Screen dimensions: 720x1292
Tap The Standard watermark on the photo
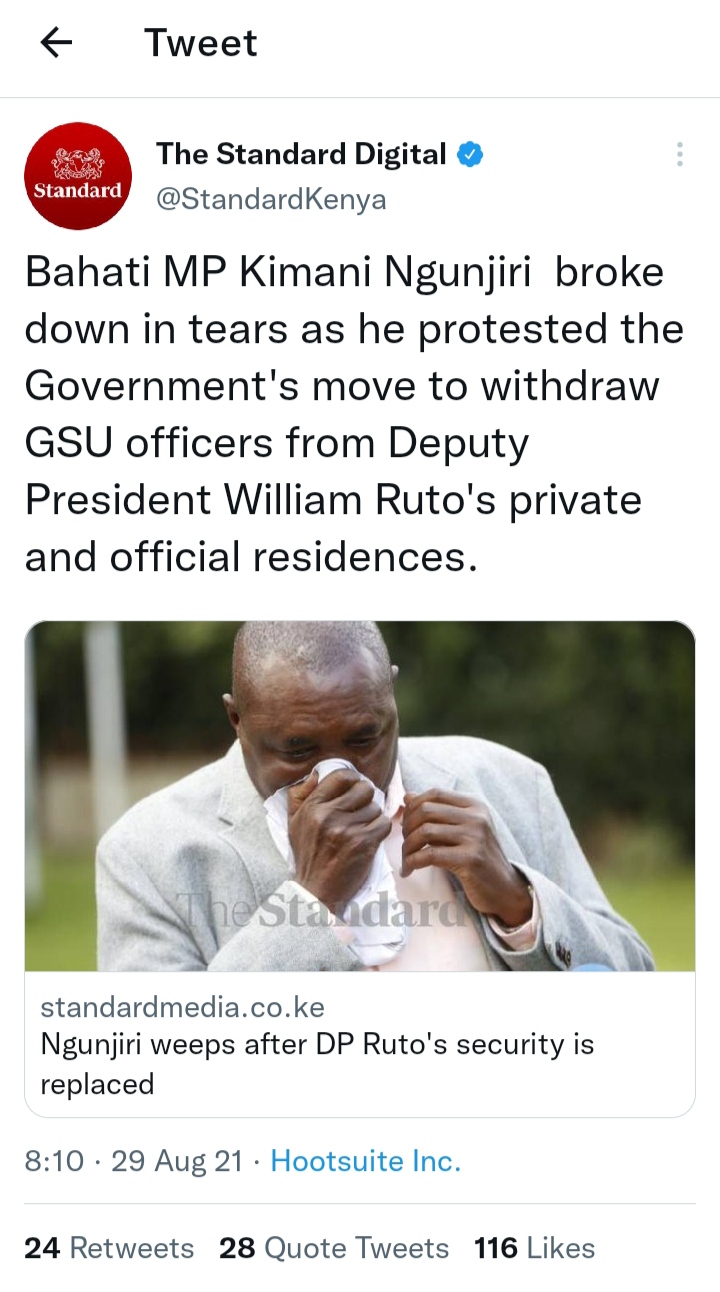click(x=322, y=911)
